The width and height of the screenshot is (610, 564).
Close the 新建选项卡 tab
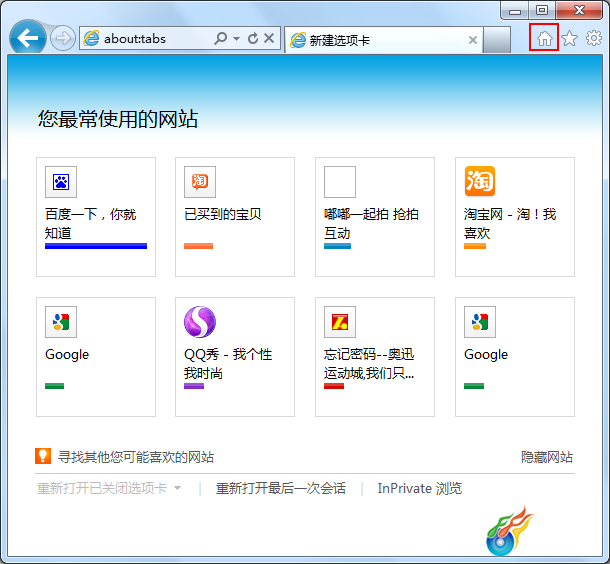coord(473,40)
